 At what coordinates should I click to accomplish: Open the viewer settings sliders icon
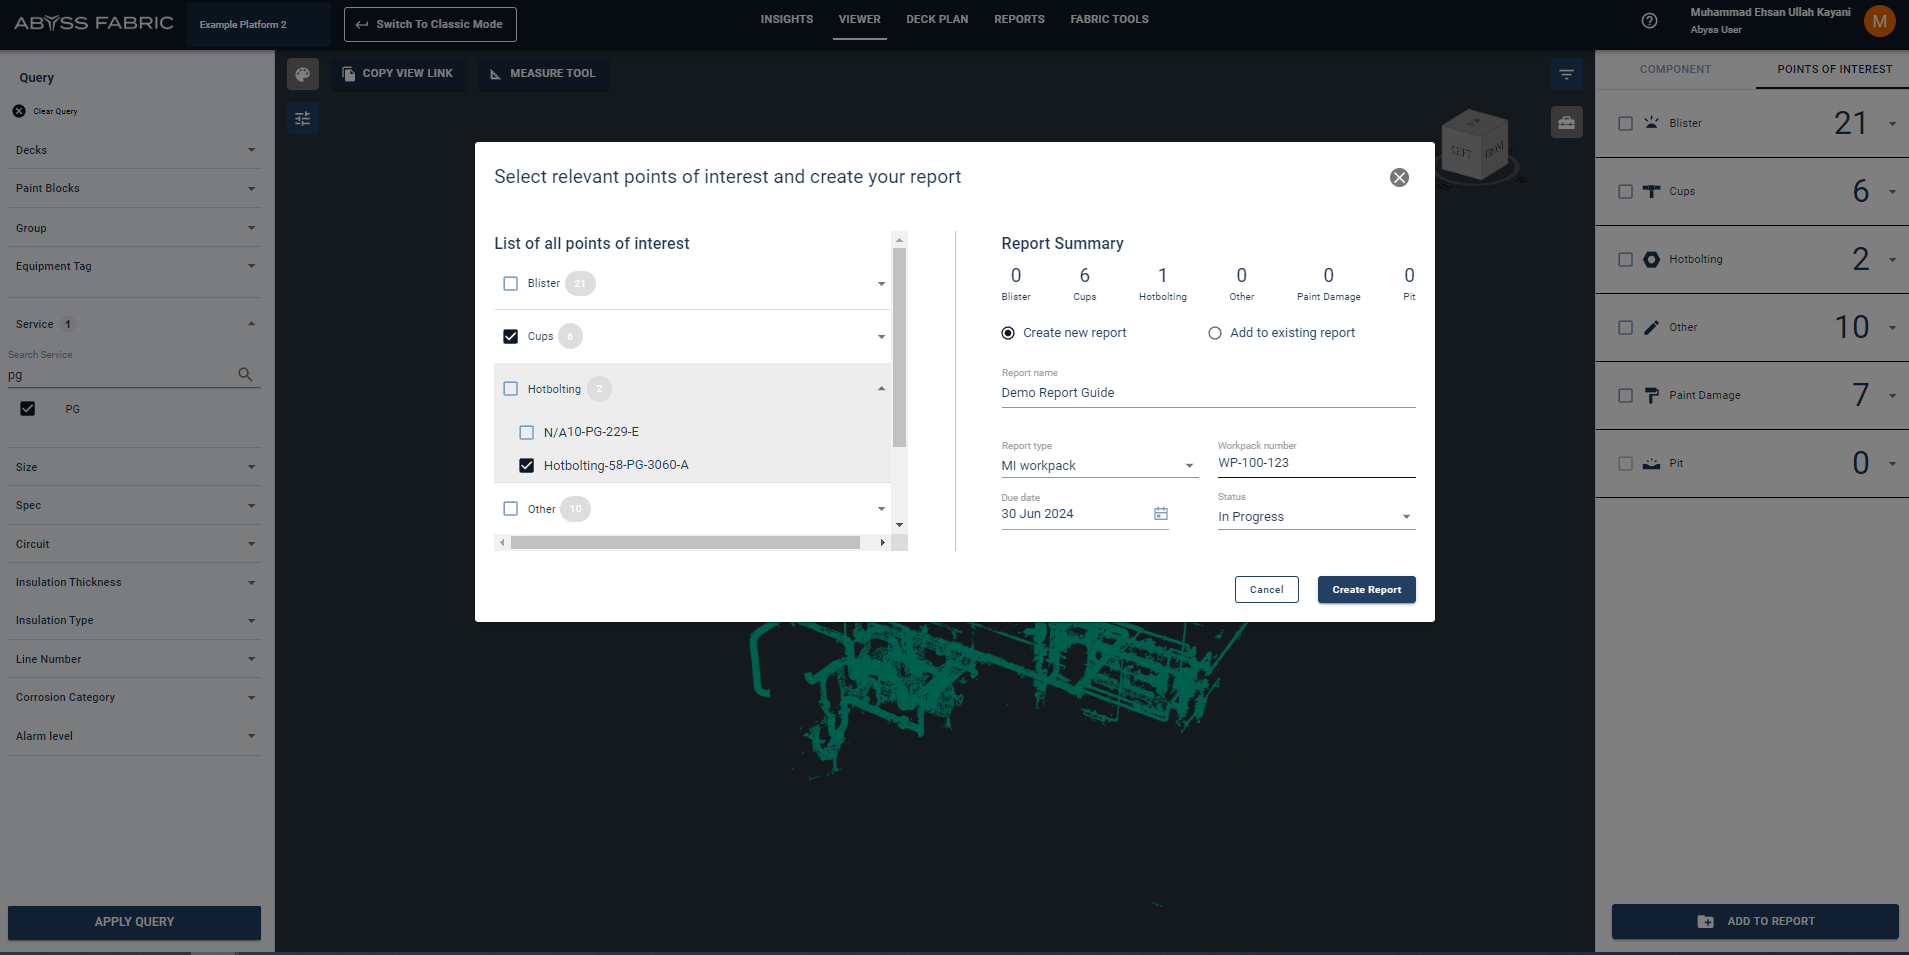pos(303,119)
